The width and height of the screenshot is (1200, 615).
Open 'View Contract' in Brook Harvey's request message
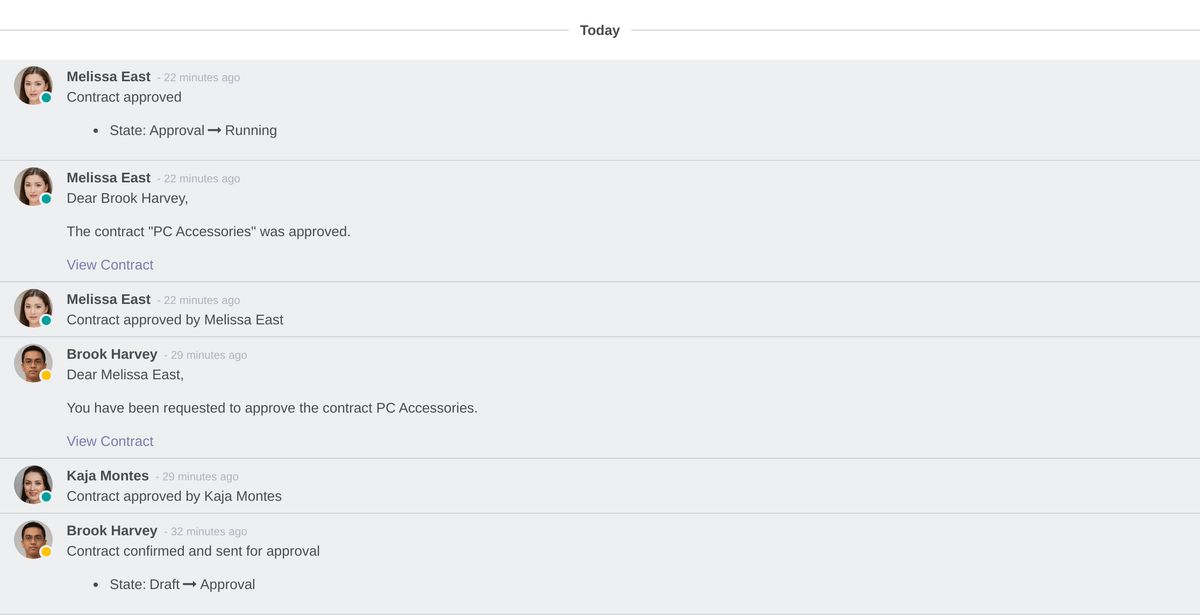pos(110,441)
